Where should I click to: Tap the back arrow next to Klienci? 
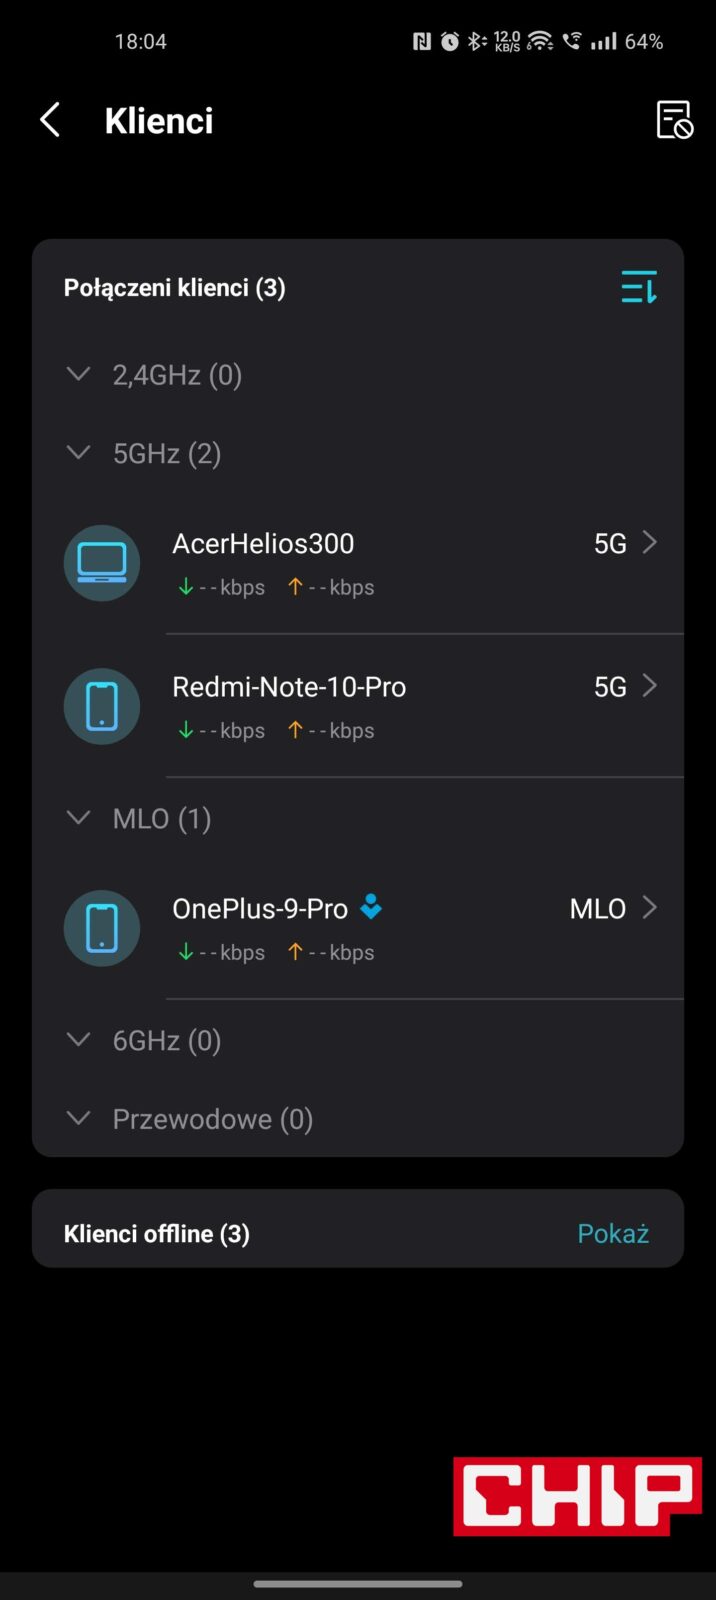pos(50,120)
